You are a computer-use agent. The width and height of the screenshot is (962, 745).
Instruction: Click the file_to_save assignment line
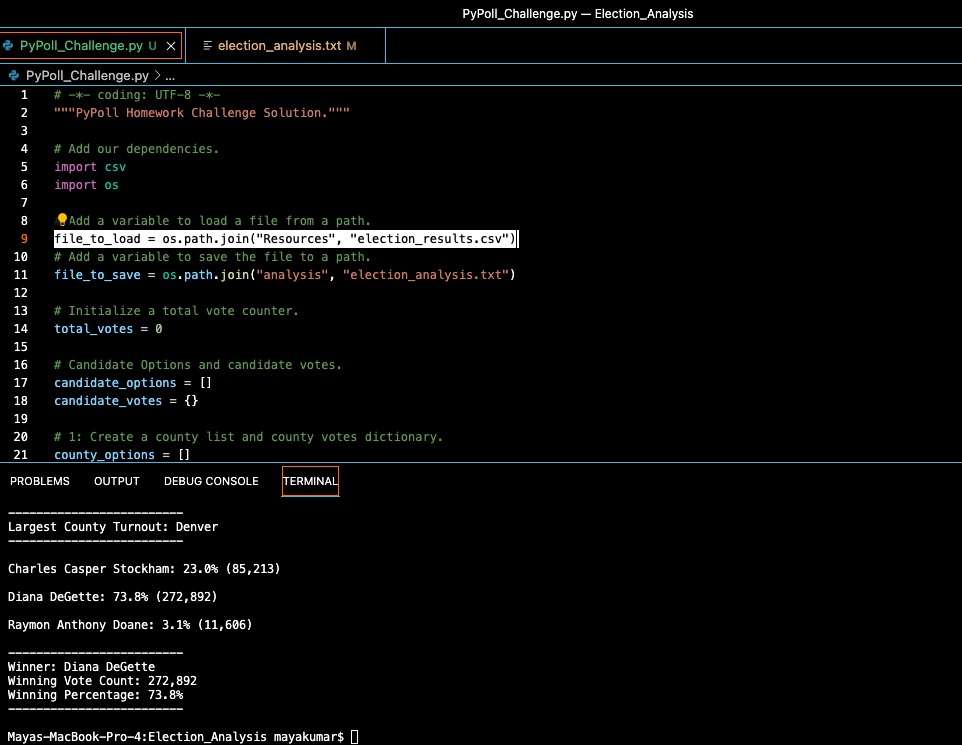point(285,275)
